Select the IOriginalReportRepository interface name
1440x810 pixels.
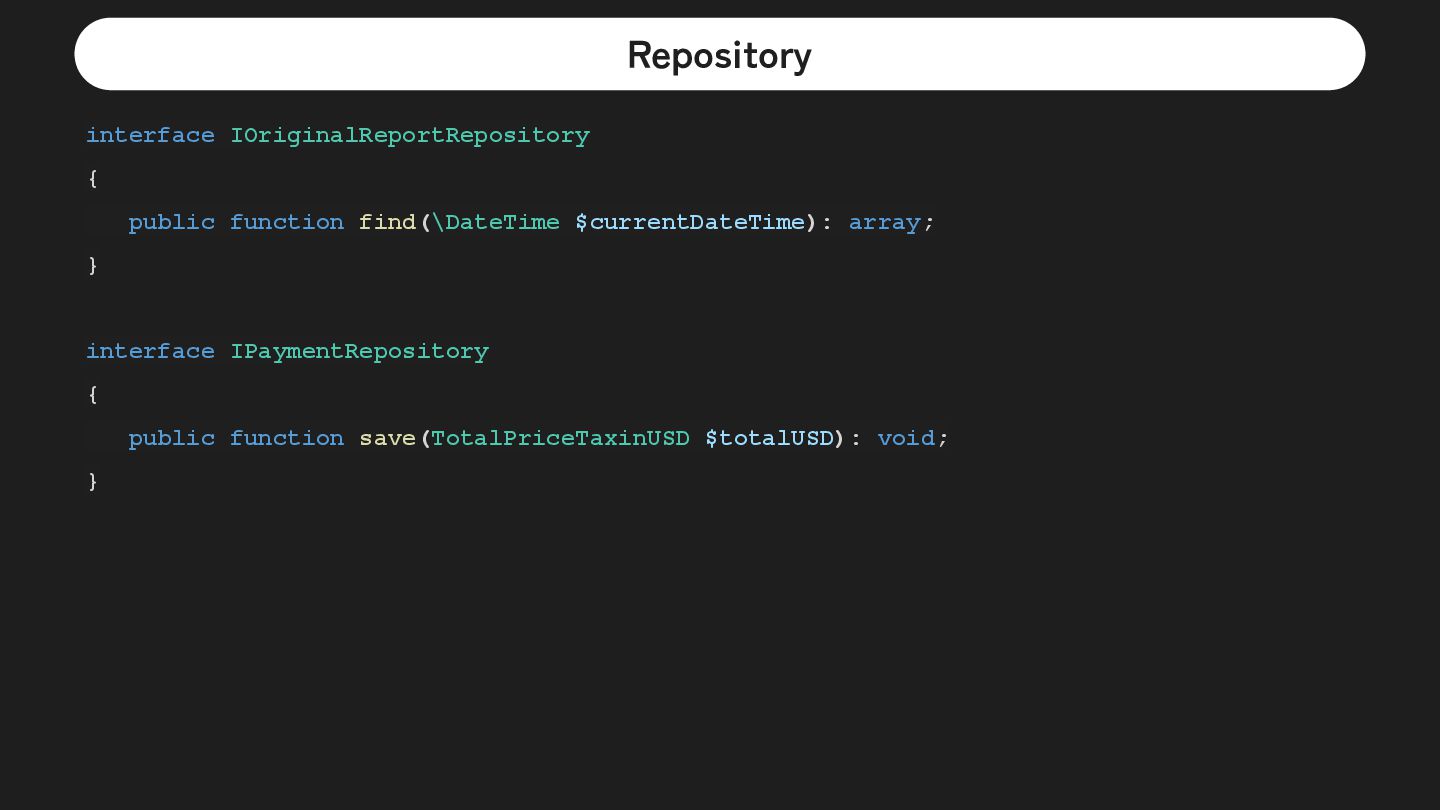410,136
